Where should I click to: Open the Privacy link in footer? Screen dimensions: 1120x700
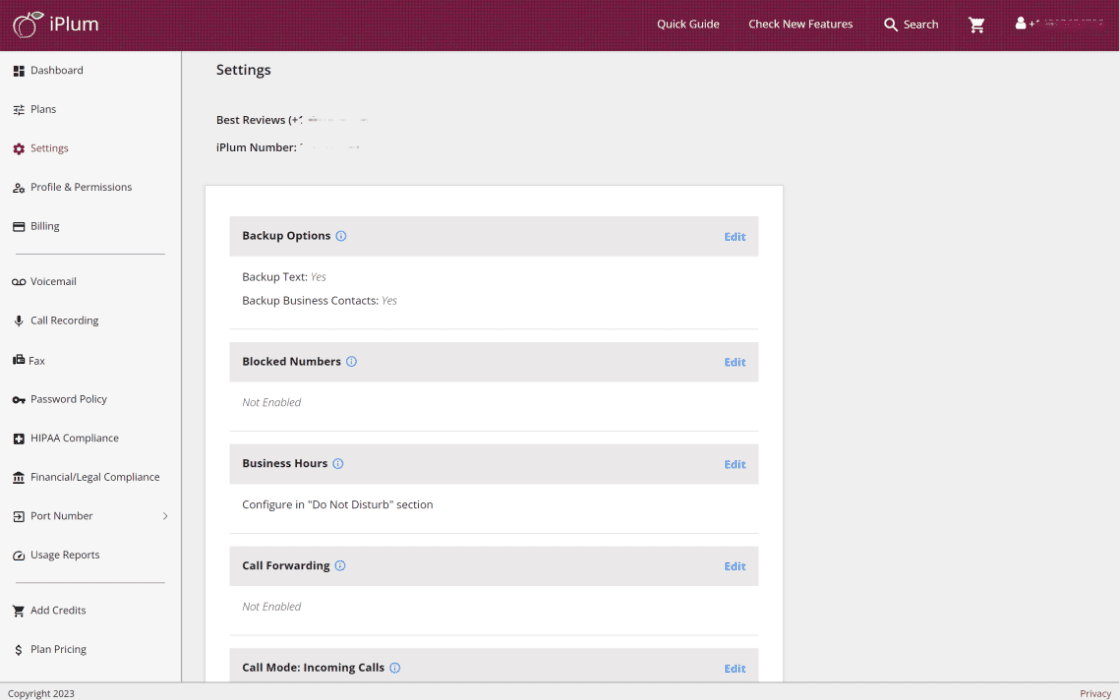[1095, 693]
